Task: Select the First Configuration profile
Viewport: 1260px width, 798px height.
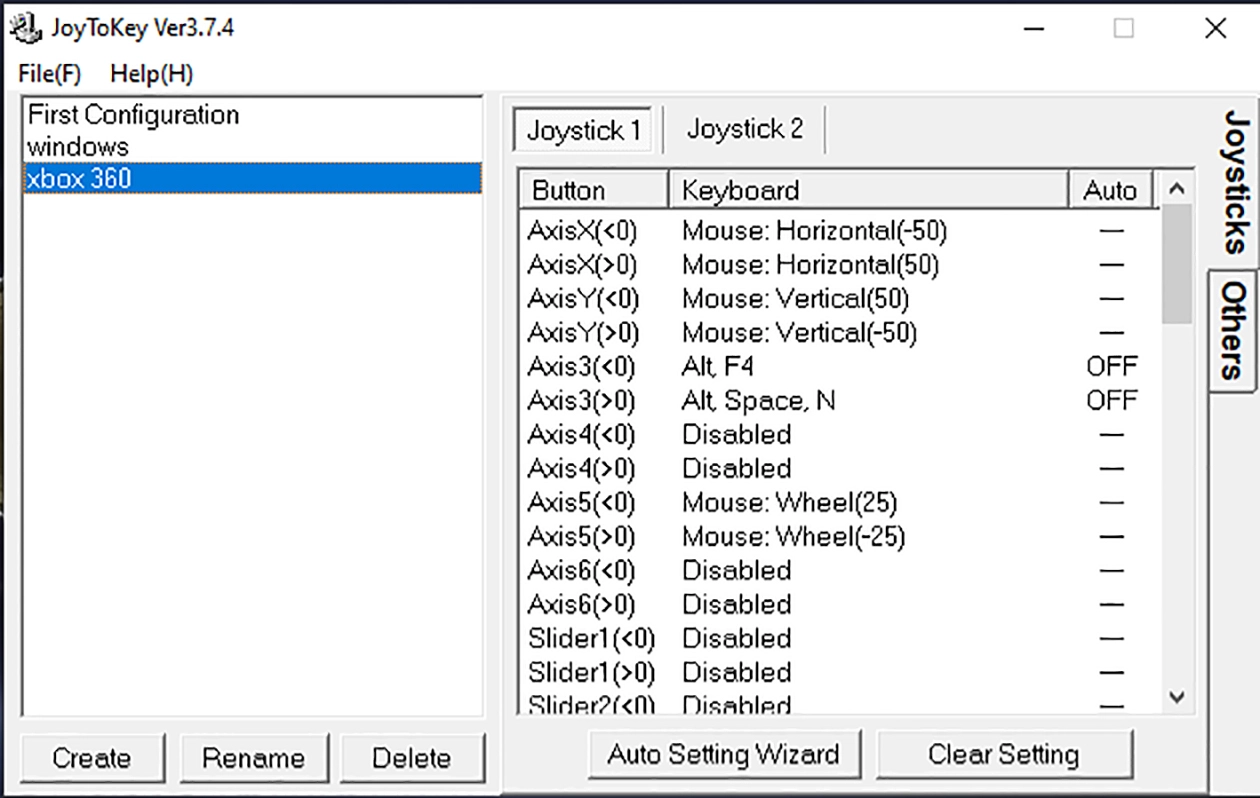Action: [x=252, y=115]
